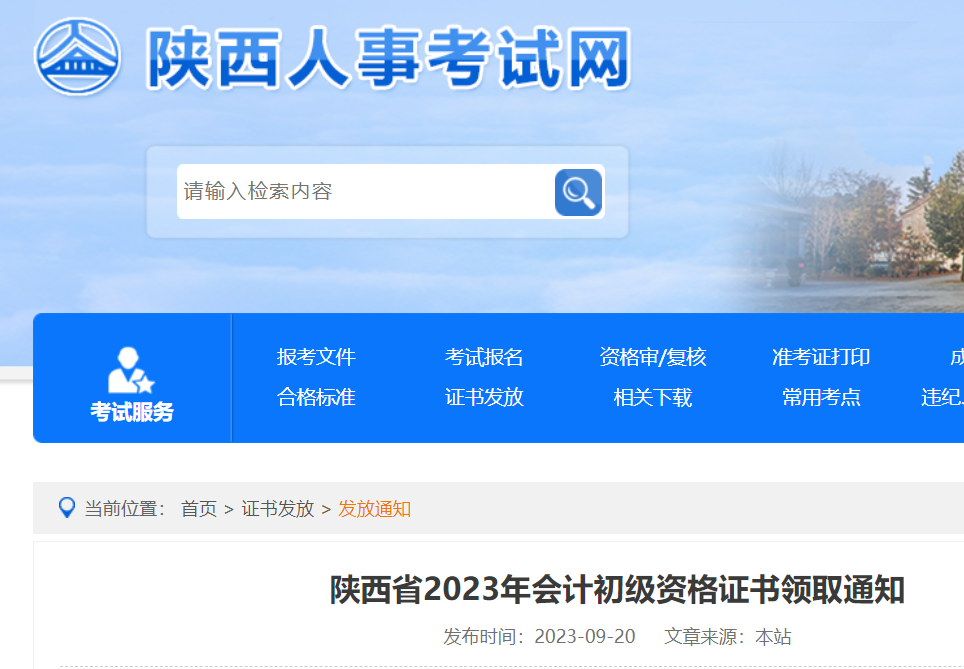Viewport: 964px width, 669px height.
Task: Click the 发布时间：2023-09-20 text
Action: [539, 636]
